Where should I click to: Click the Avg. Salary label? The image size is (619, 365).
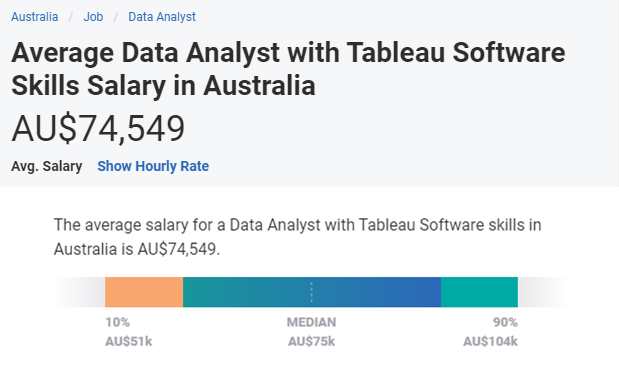(47, 166)
